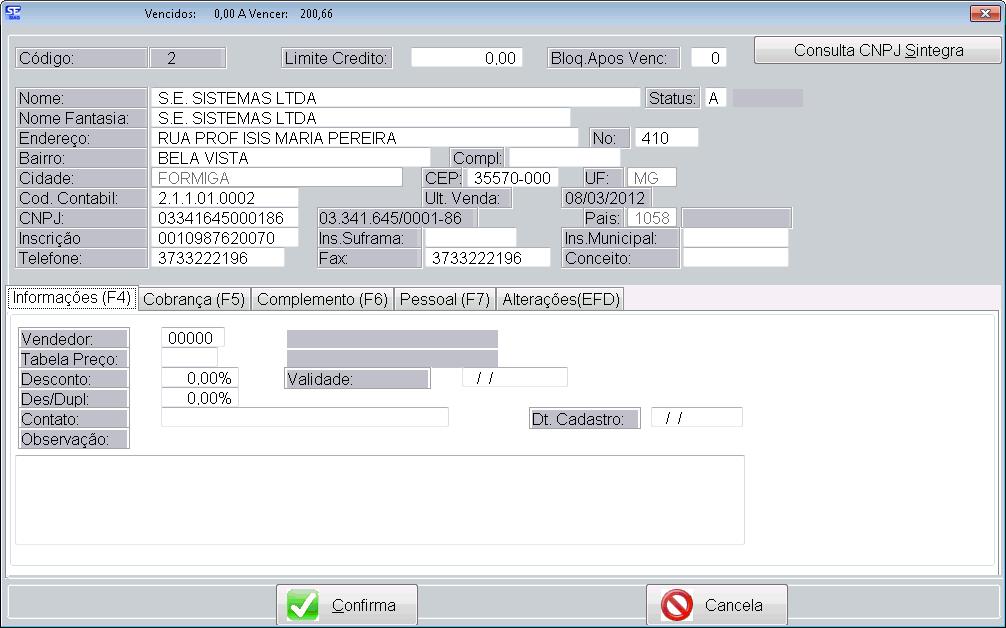The width and height of the screenshot is (1006, 628).
Task: Click the CEP postal code field
Action: 510,178
